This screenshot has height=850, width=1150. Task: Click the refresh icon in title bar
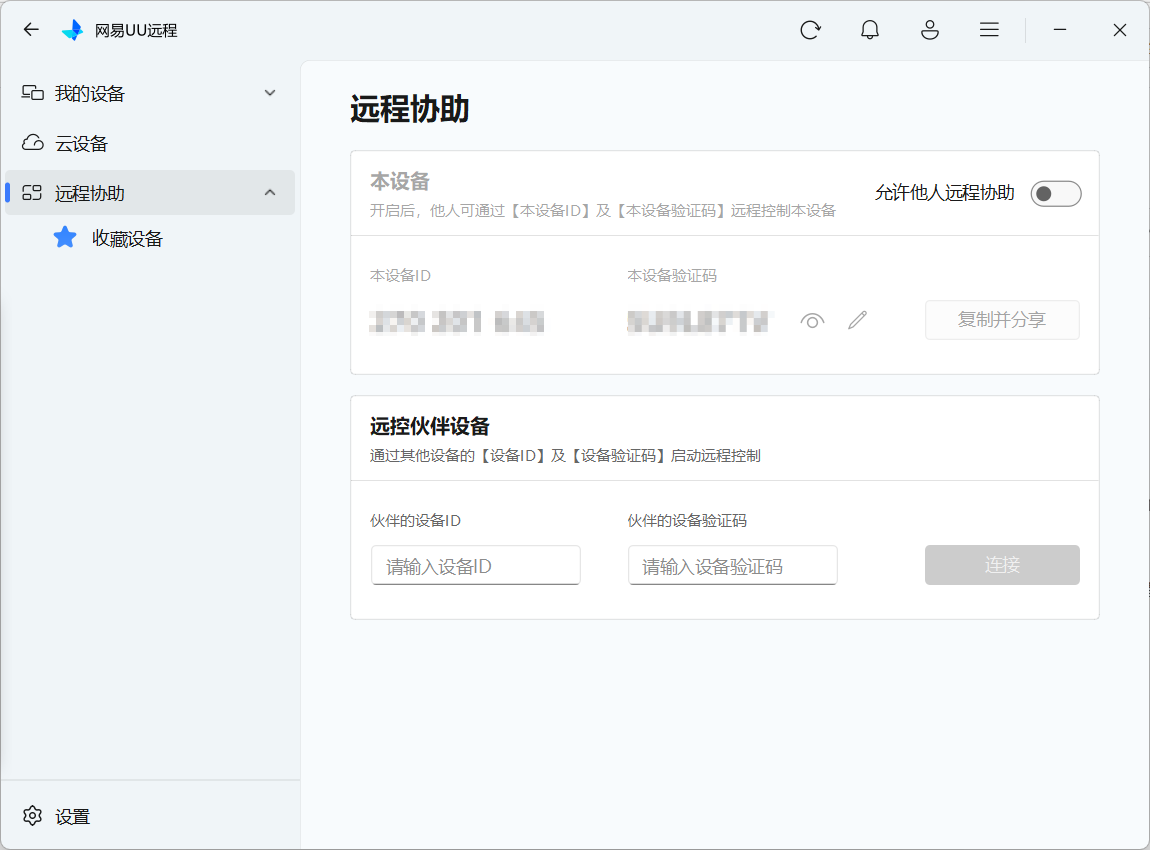coord(810,30)
